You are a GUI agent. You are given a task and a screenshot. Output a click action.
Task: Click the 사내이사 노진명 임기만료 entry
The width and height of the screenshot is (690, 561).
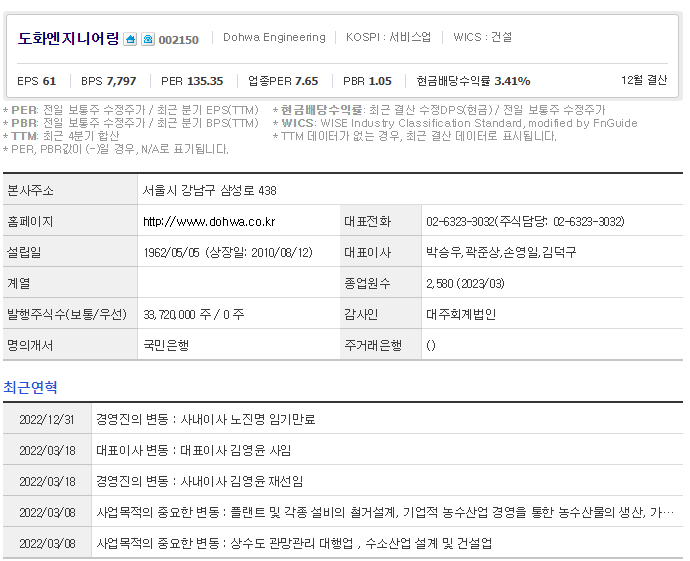(x=206, y=419)
